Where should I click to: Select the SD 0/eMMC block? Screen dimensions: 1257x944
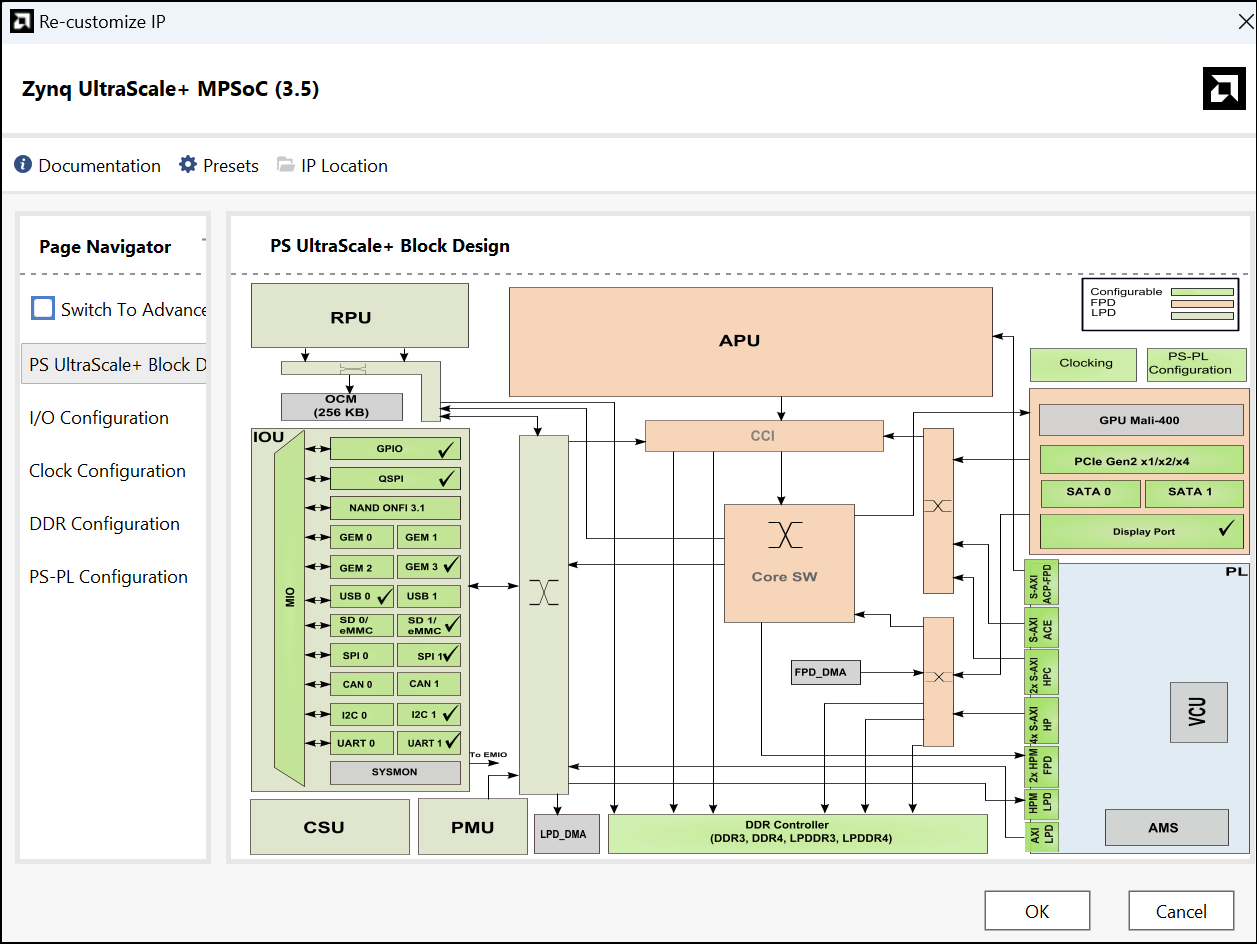(362, 625)
